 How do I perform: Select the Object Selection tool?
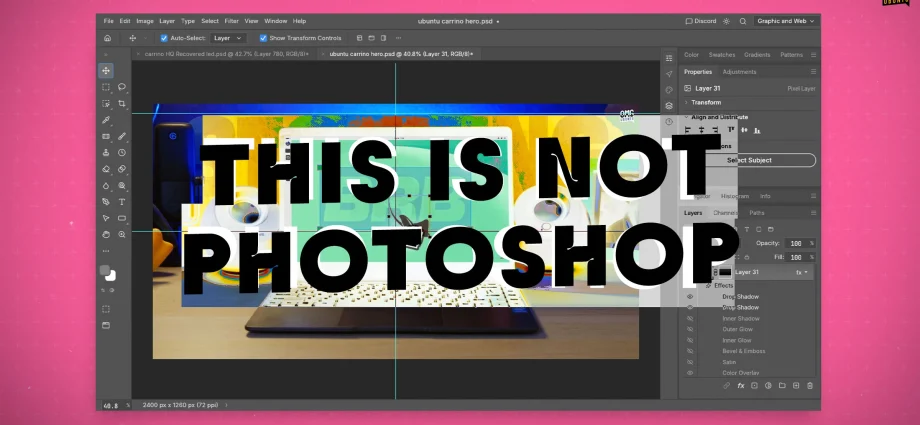[106, 103]
